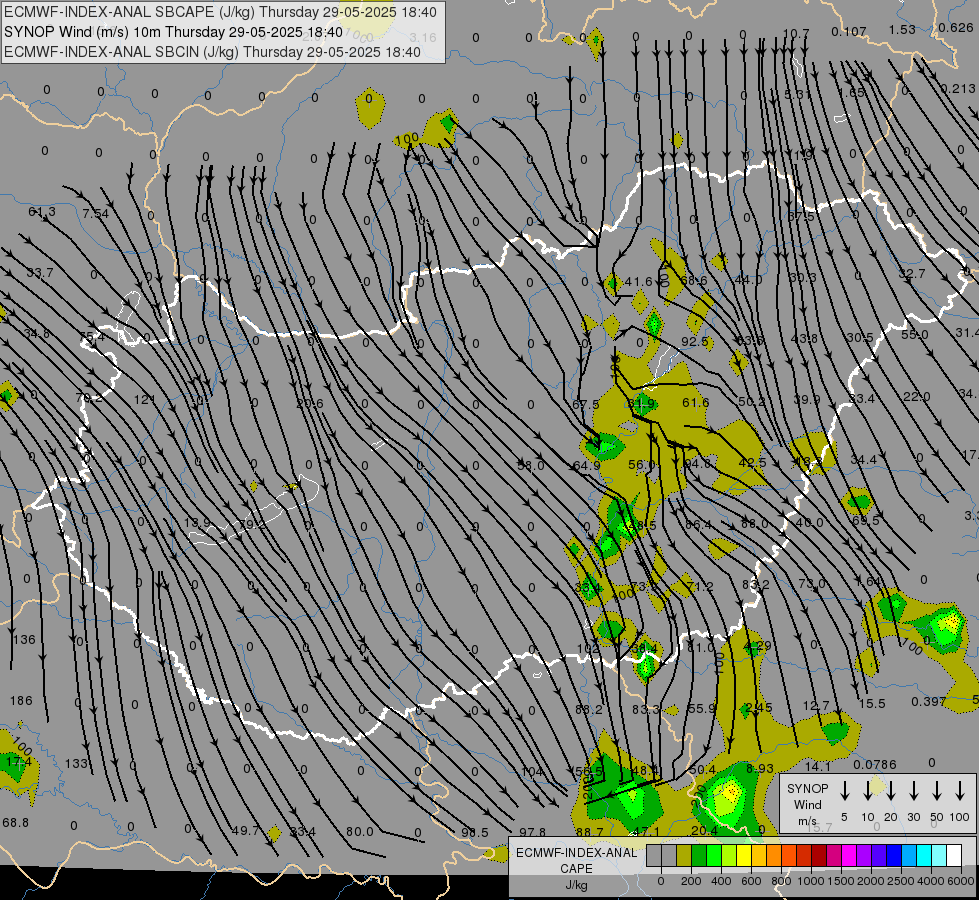This screenshot has height=900, width=979.
Task: Click the map value 14.1
Action: (x=818, y=766)
